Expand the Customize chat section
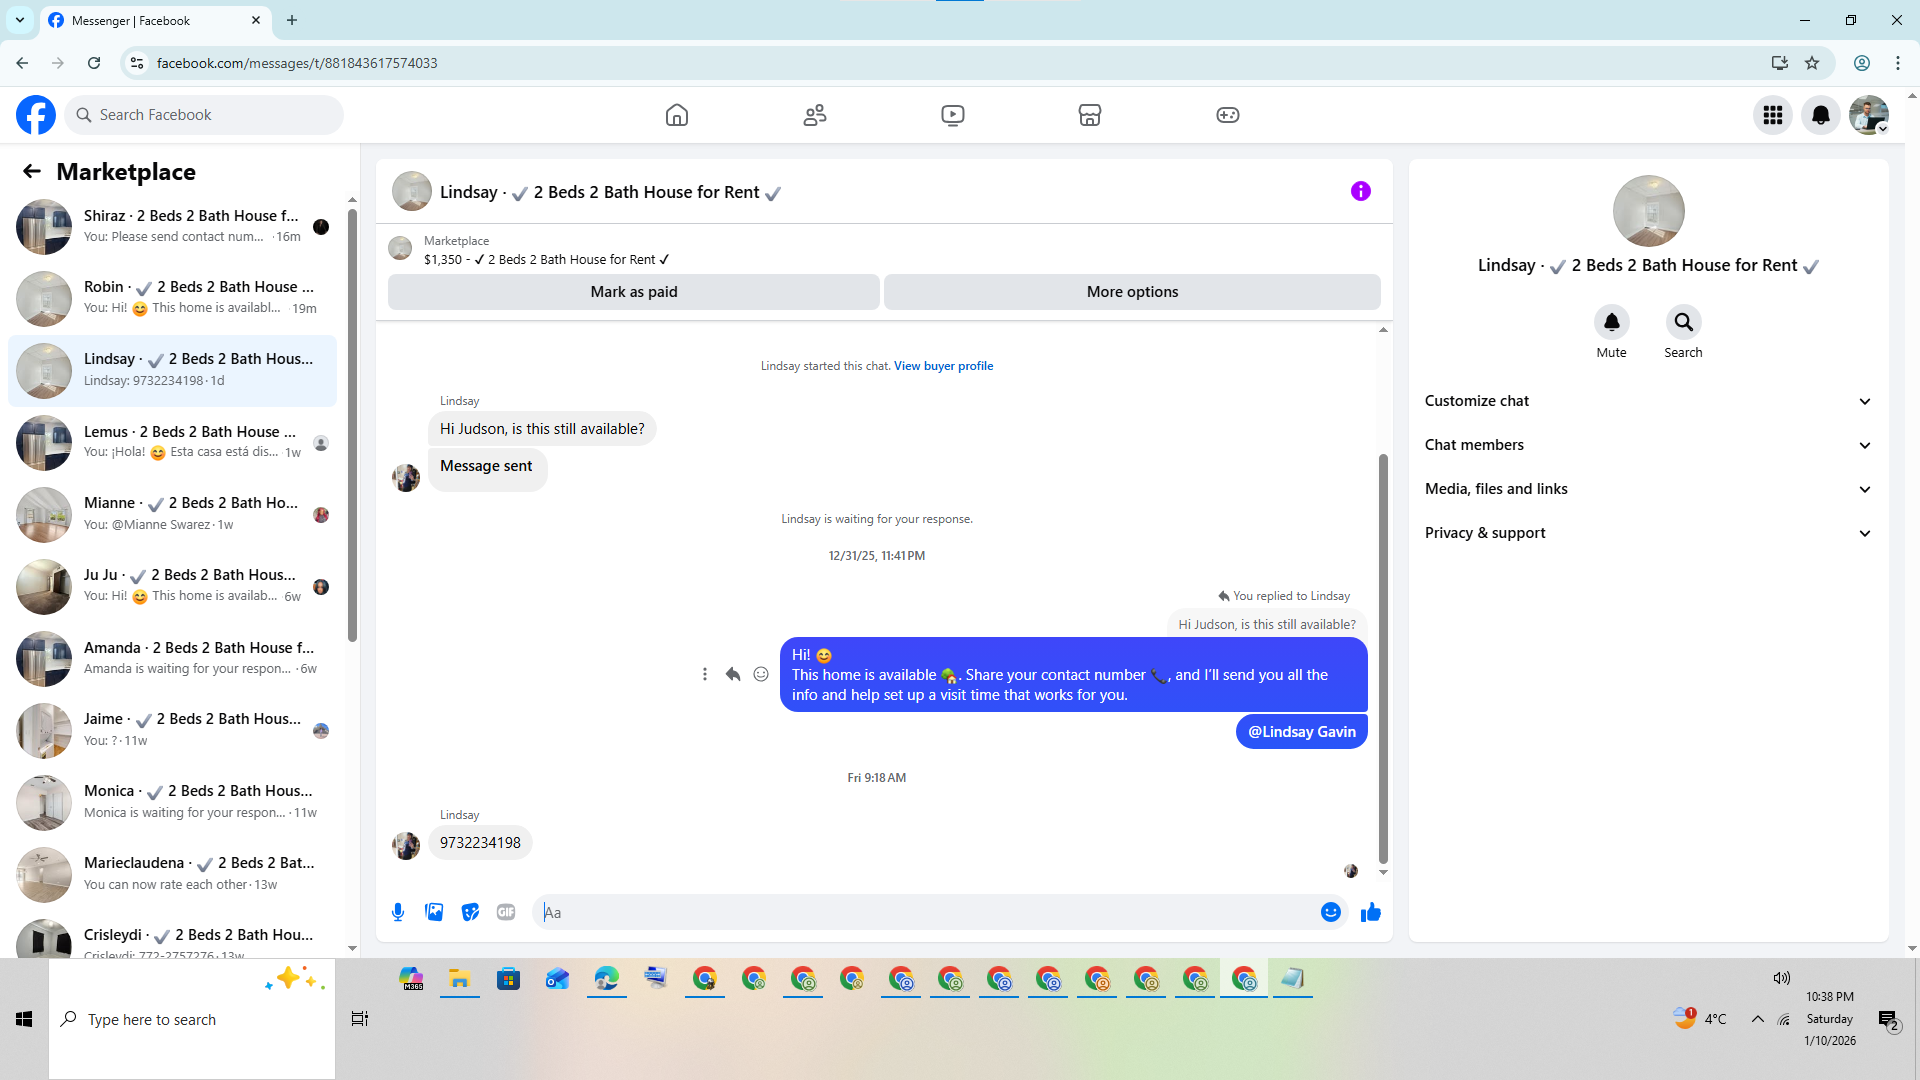The width and height of the screenshot is (1920, 1080). click(1647, 401)
